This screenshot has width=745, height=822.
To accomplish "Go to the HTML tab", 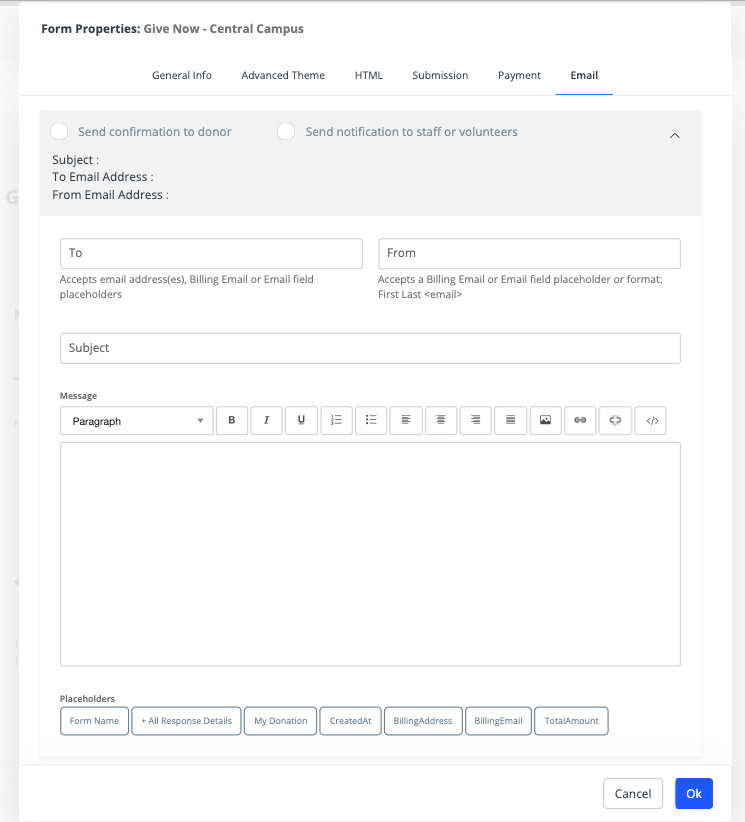I will (x=369, y=75).
